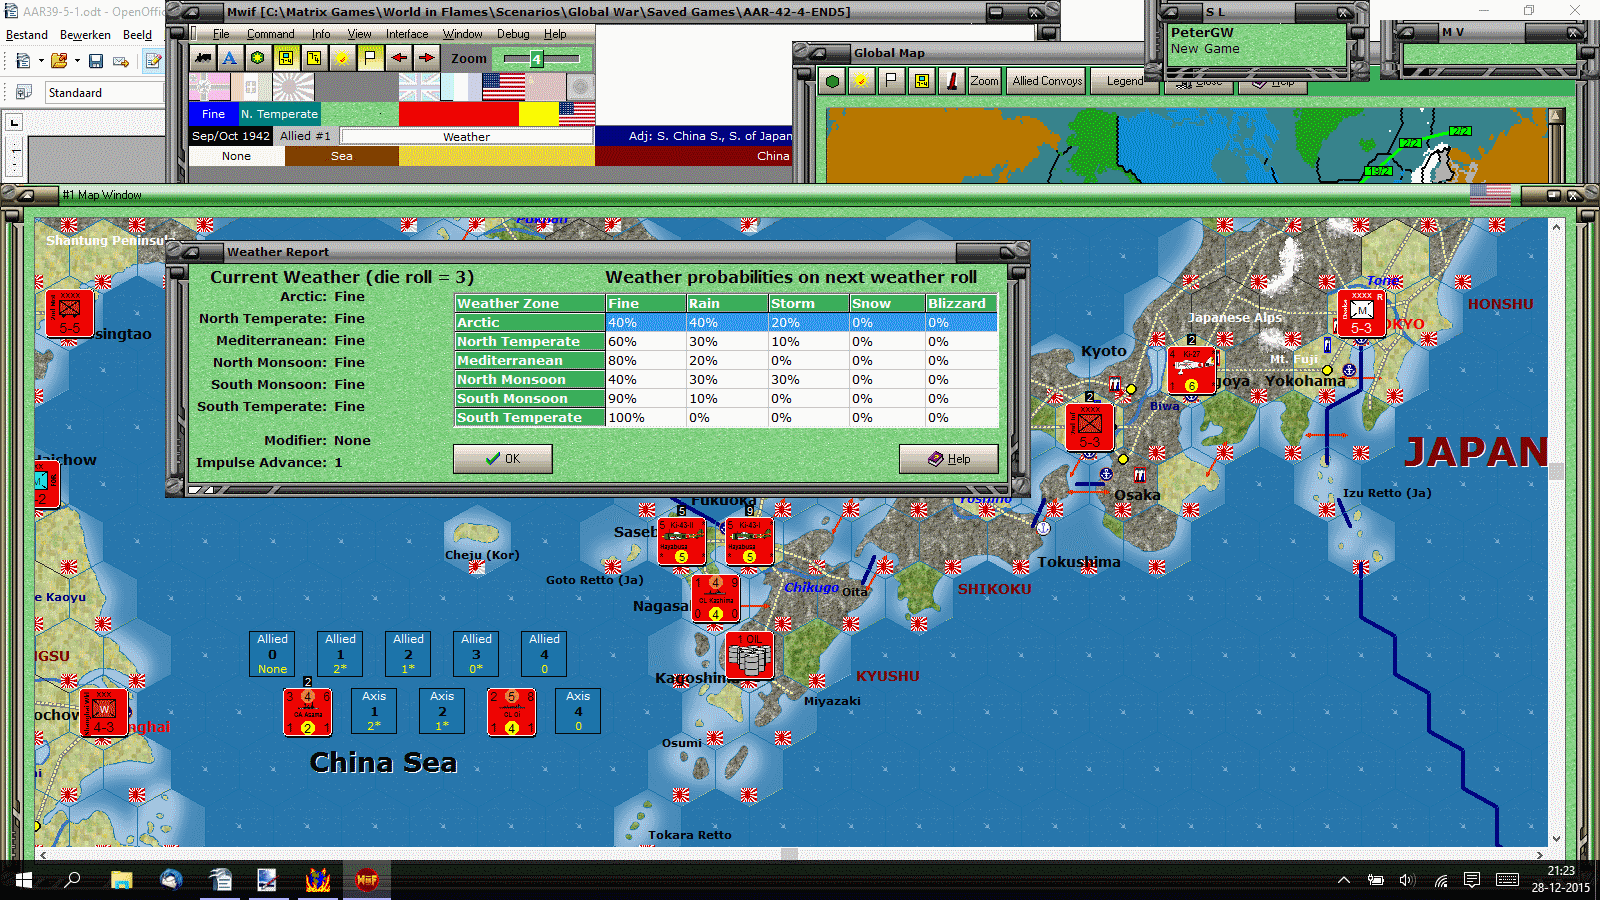The image size is (1600, 900).
Task: Open Windows Start menu
Action: (x=24, y=880)
